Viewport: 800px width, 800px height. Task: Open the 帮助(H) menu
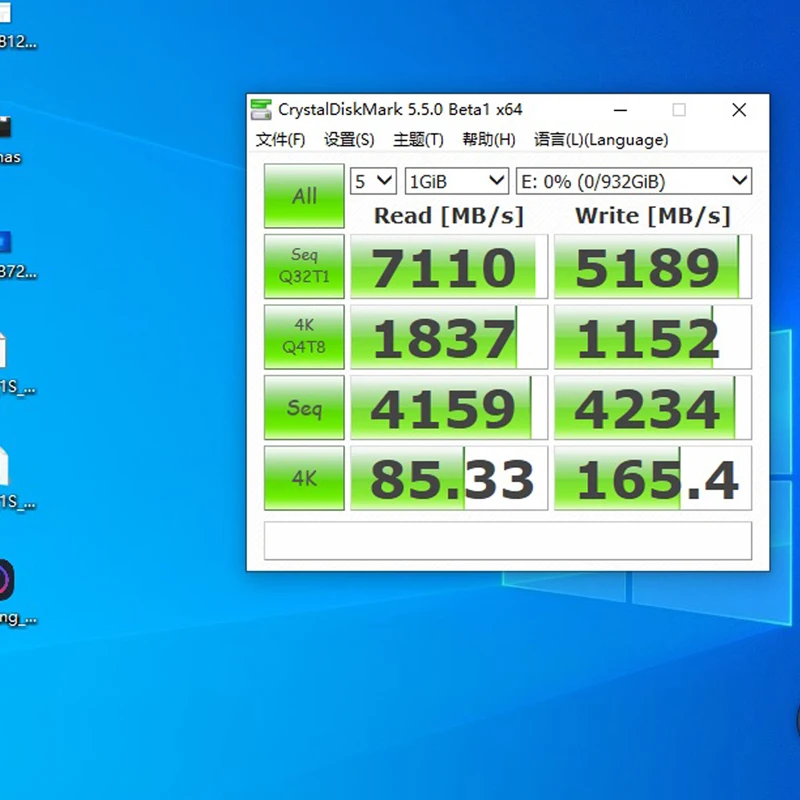(x=489, y=140)
